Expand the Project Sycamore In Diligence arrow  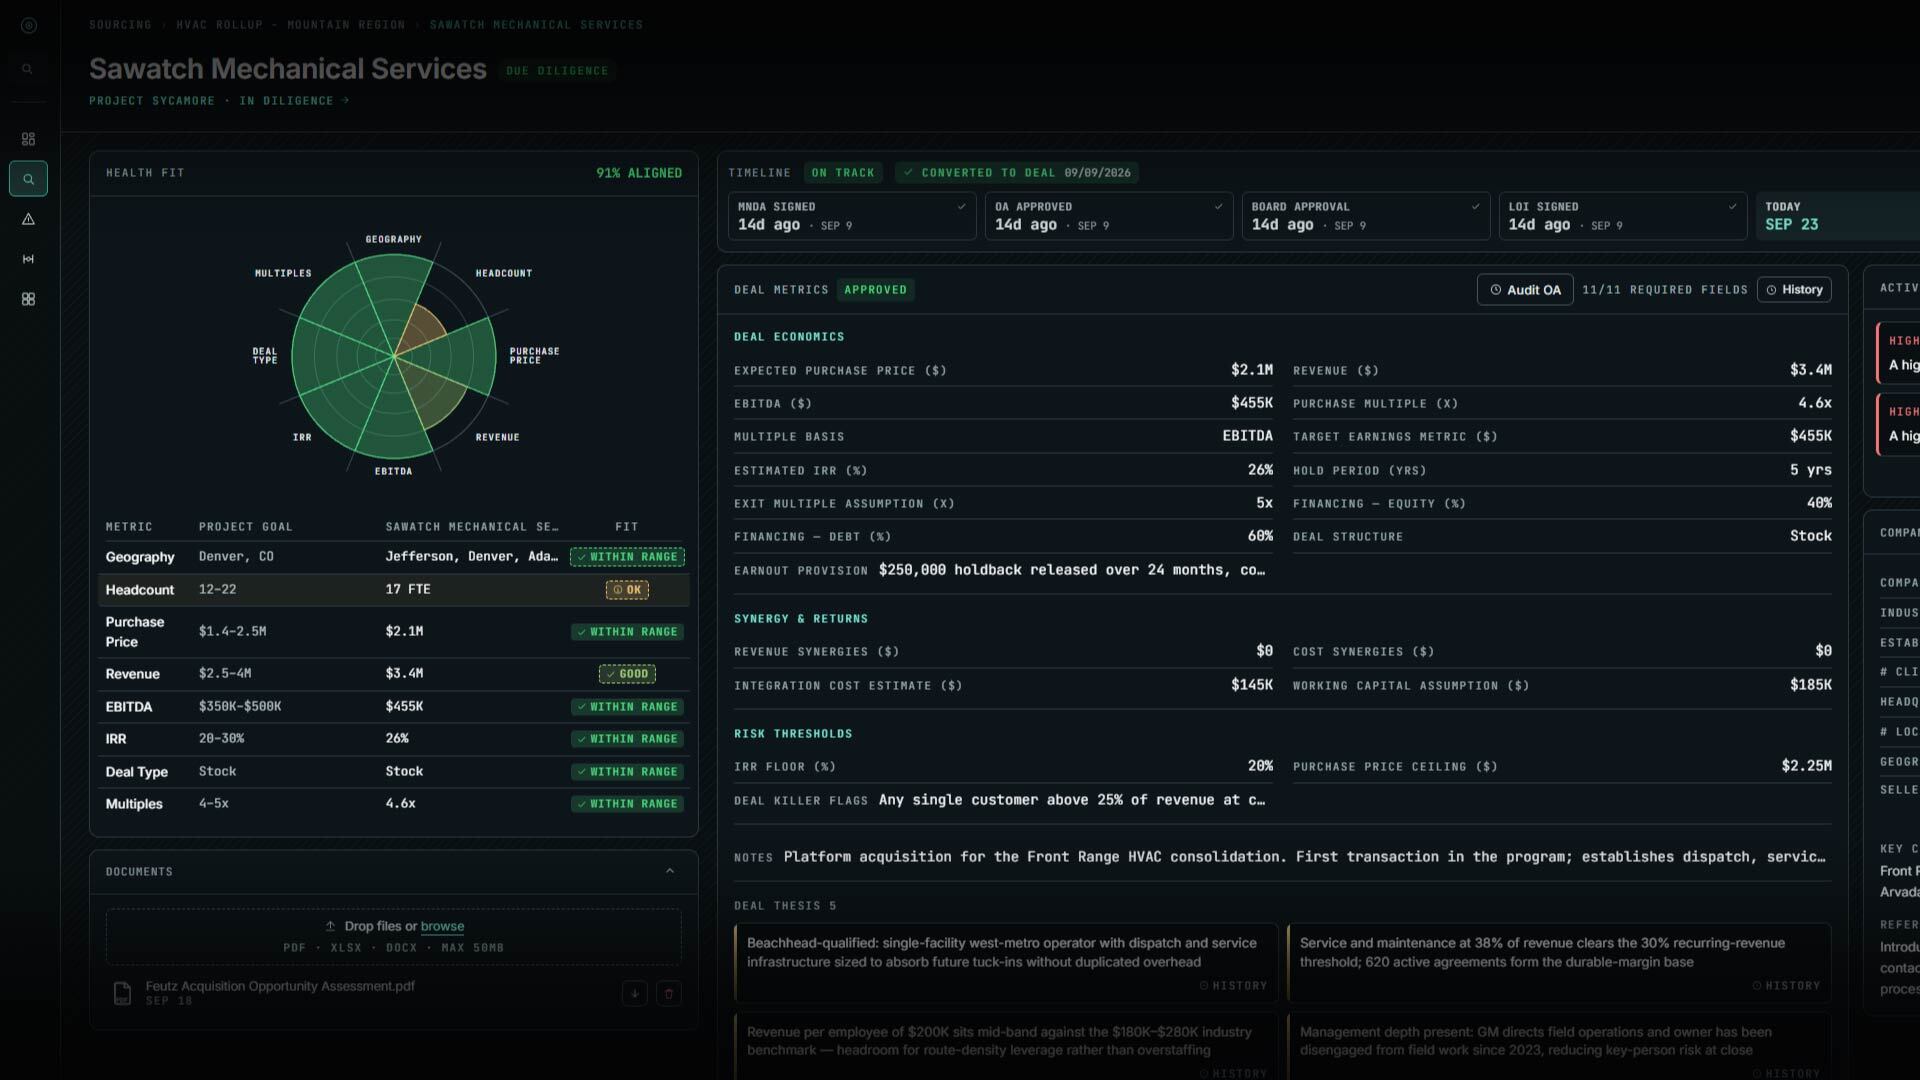346,100
